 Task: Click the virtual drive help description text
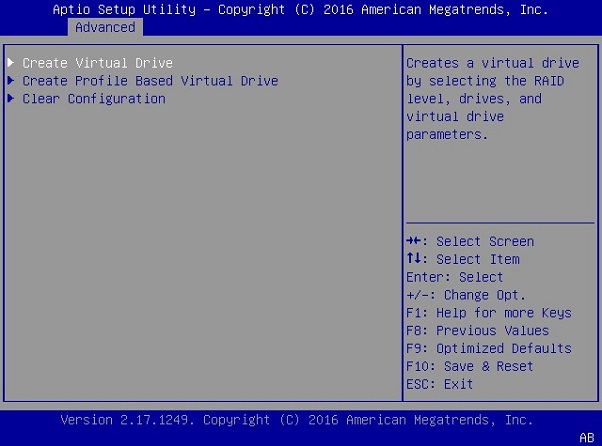(492, 99)
